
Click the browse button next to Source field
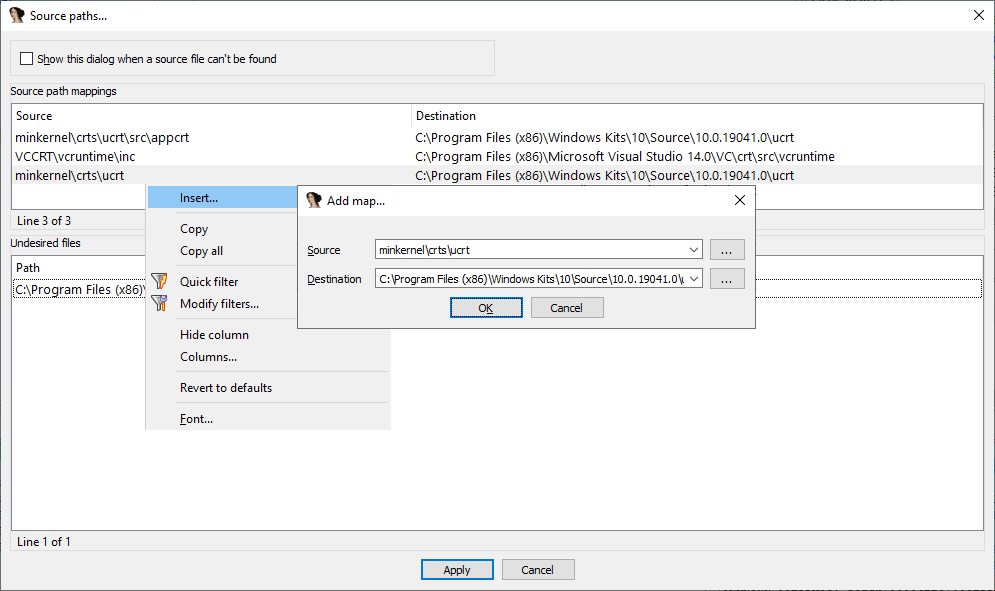(x=727, y=249)
